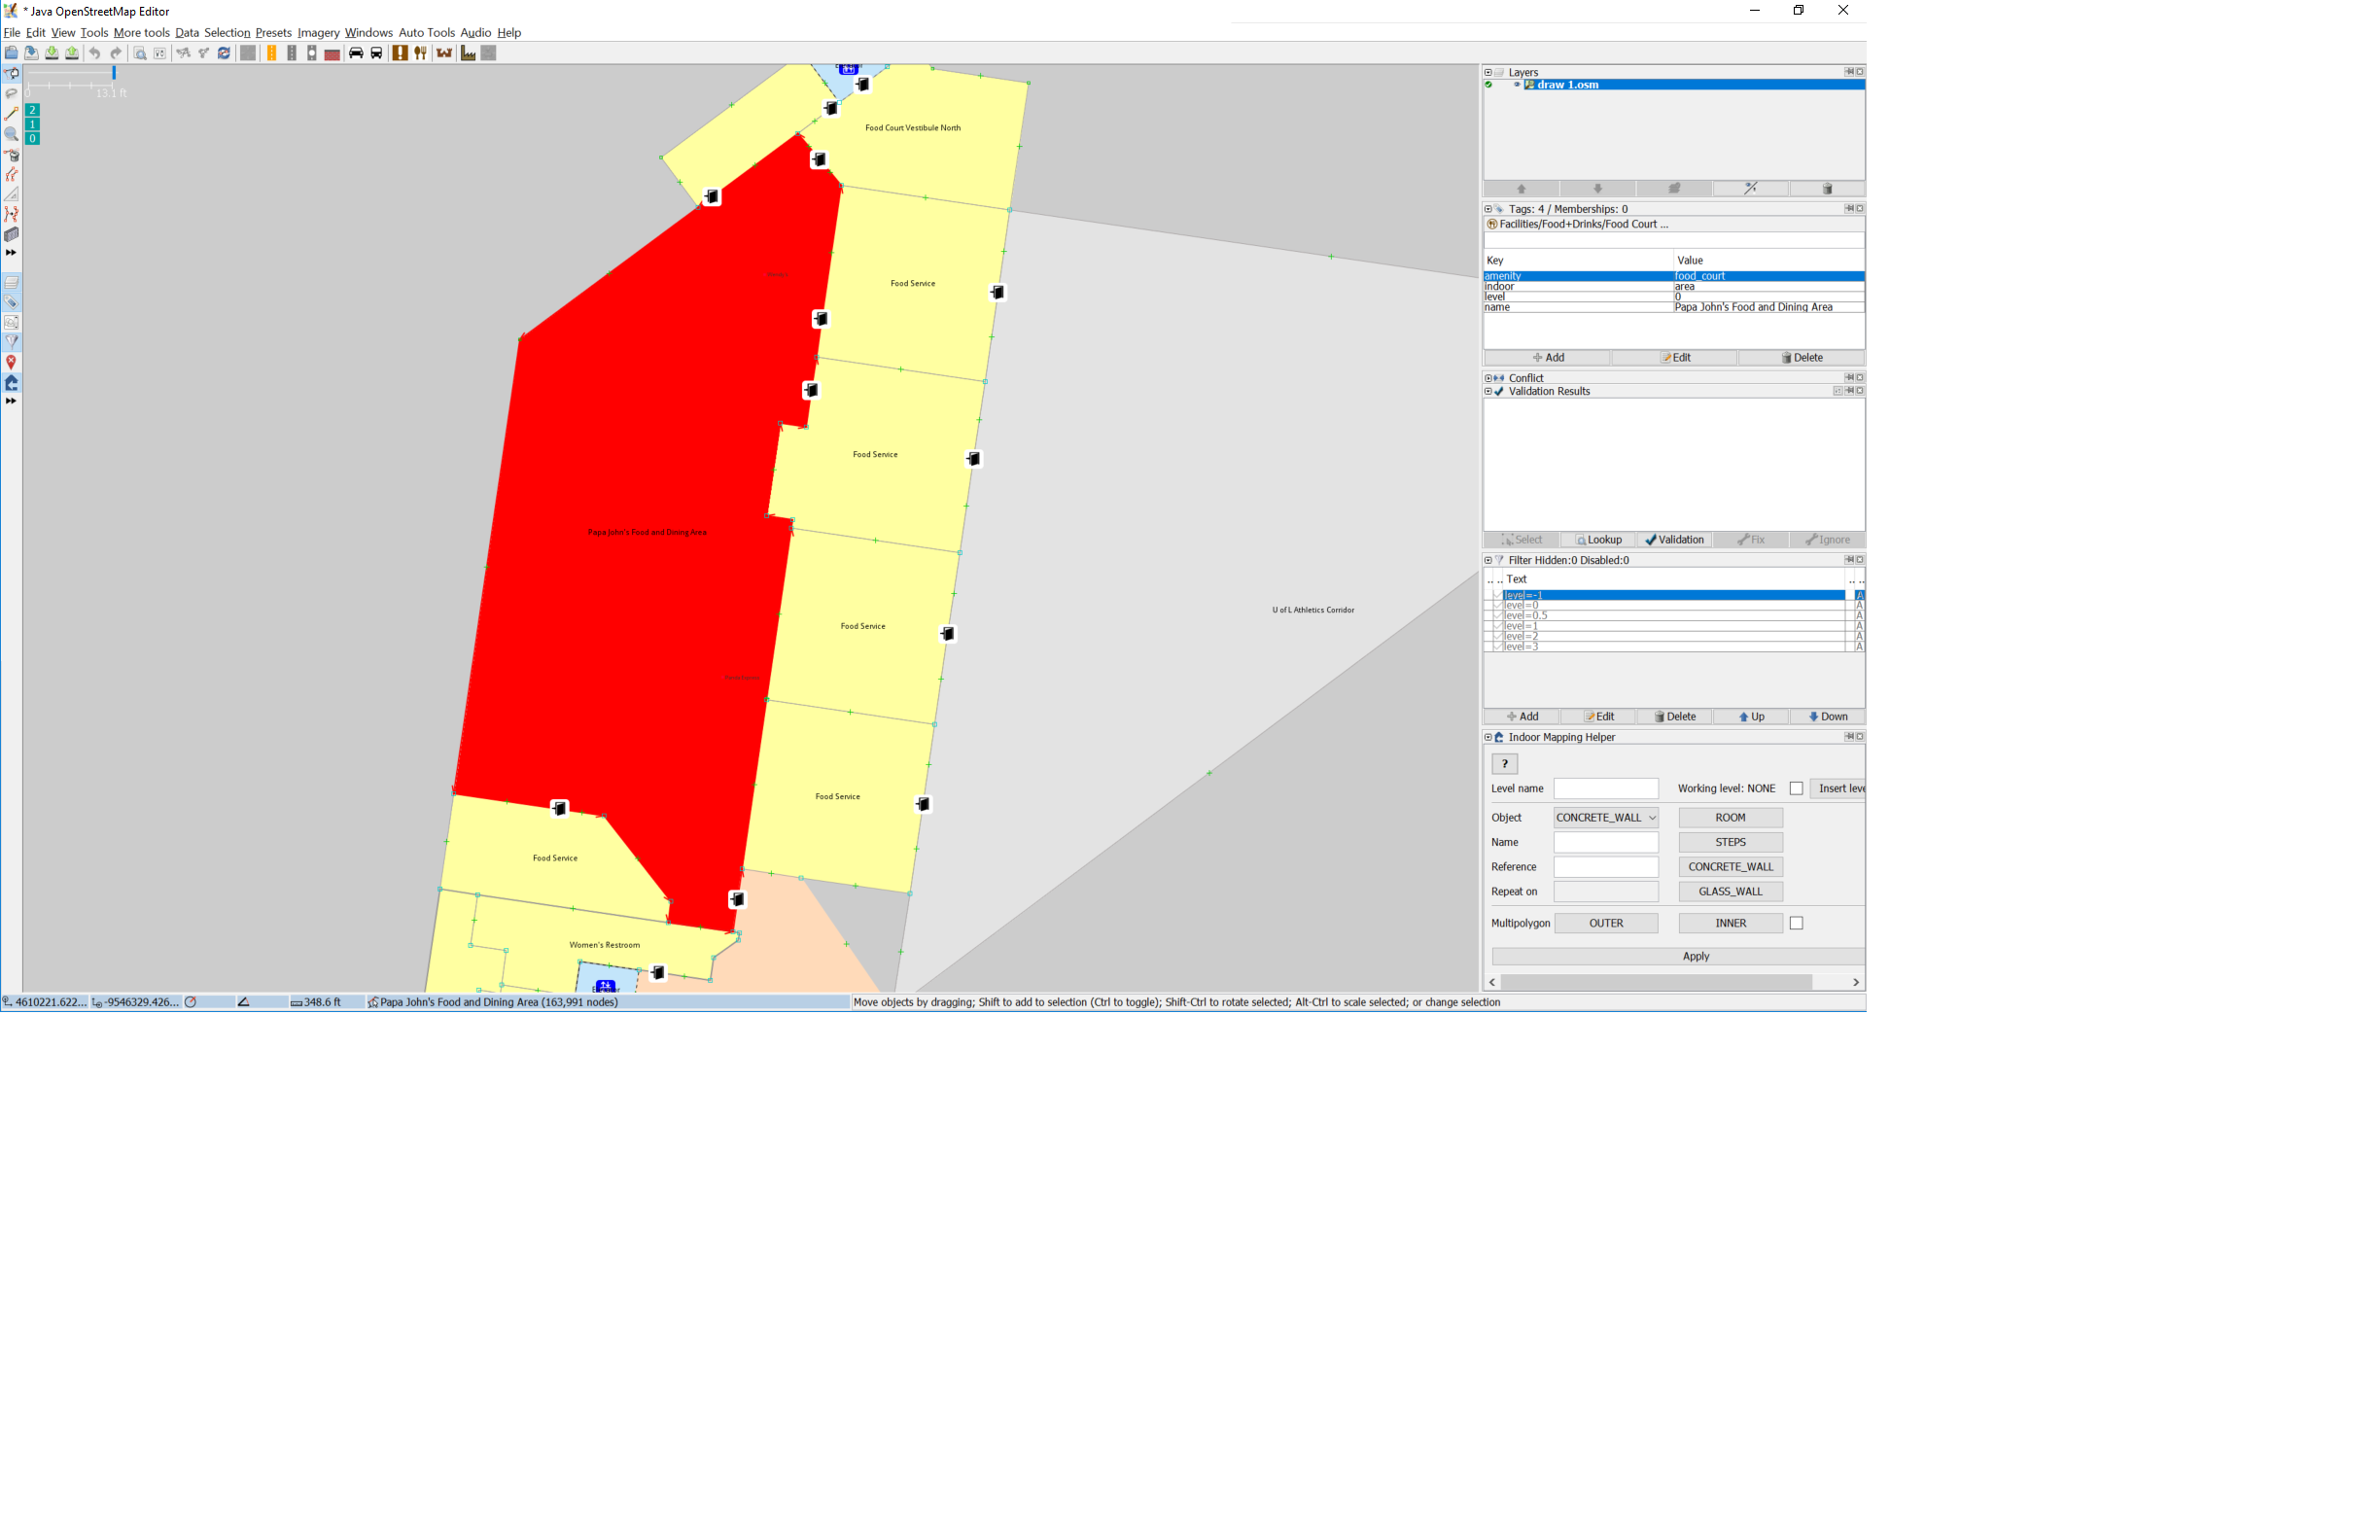This screenshot has height=1540, width=2380.
Task: Select the Delete mode tool
Action: pos(11,155)
